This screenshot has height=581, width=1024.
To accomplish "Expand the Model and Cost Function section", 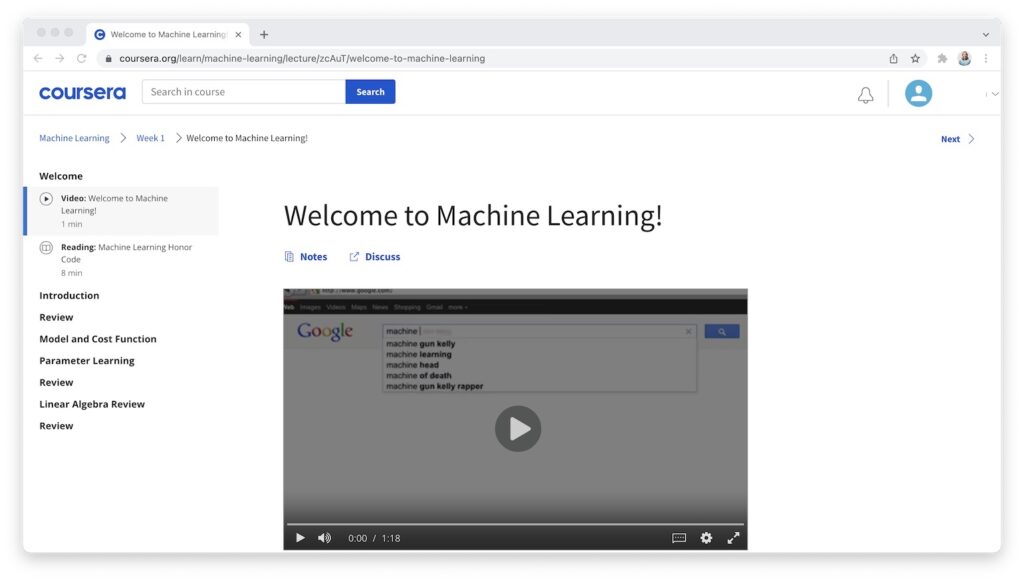I will [98, 339].
